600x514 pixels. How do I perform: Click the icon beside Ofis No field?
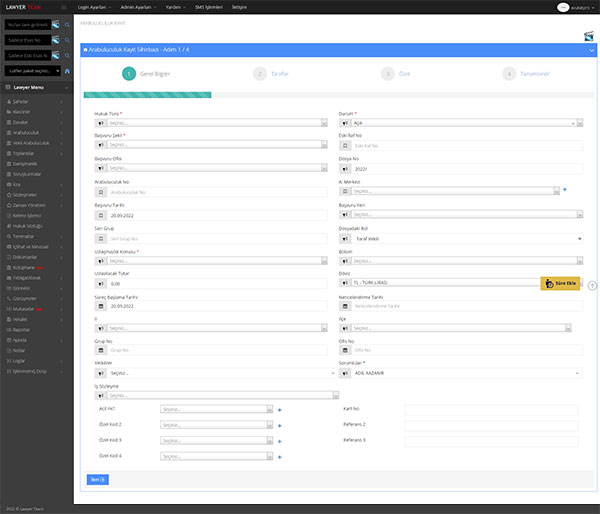(x=345, y=350)
